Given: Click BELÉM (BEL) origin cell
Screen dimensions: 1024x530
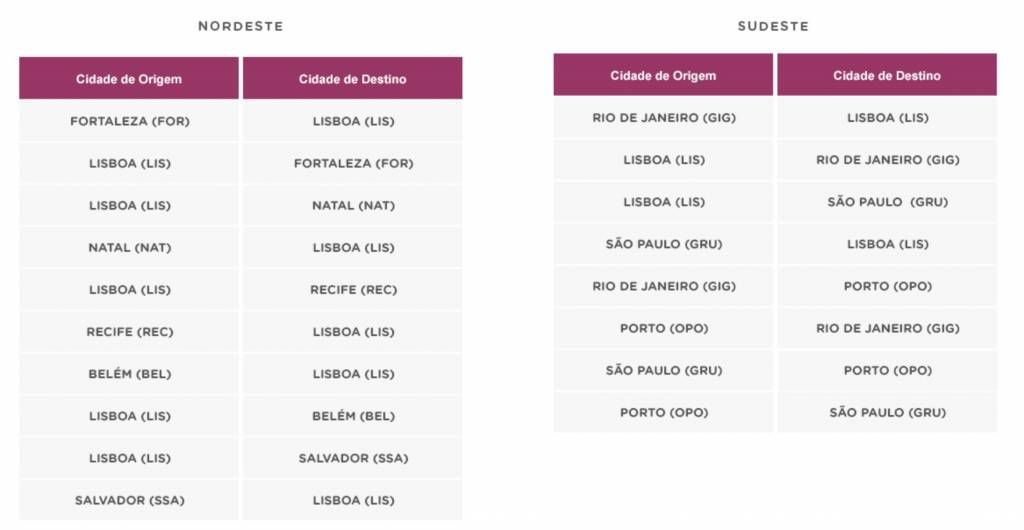Looking at the screenshot, I should (x=129, y=374).
